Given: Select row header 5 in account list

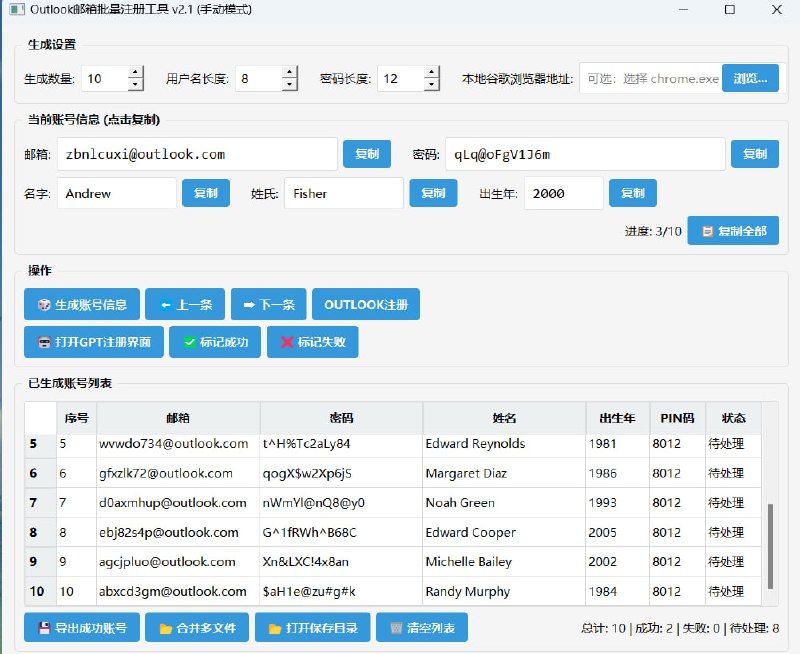Looking at the screenshot, I should click(40, 444).
